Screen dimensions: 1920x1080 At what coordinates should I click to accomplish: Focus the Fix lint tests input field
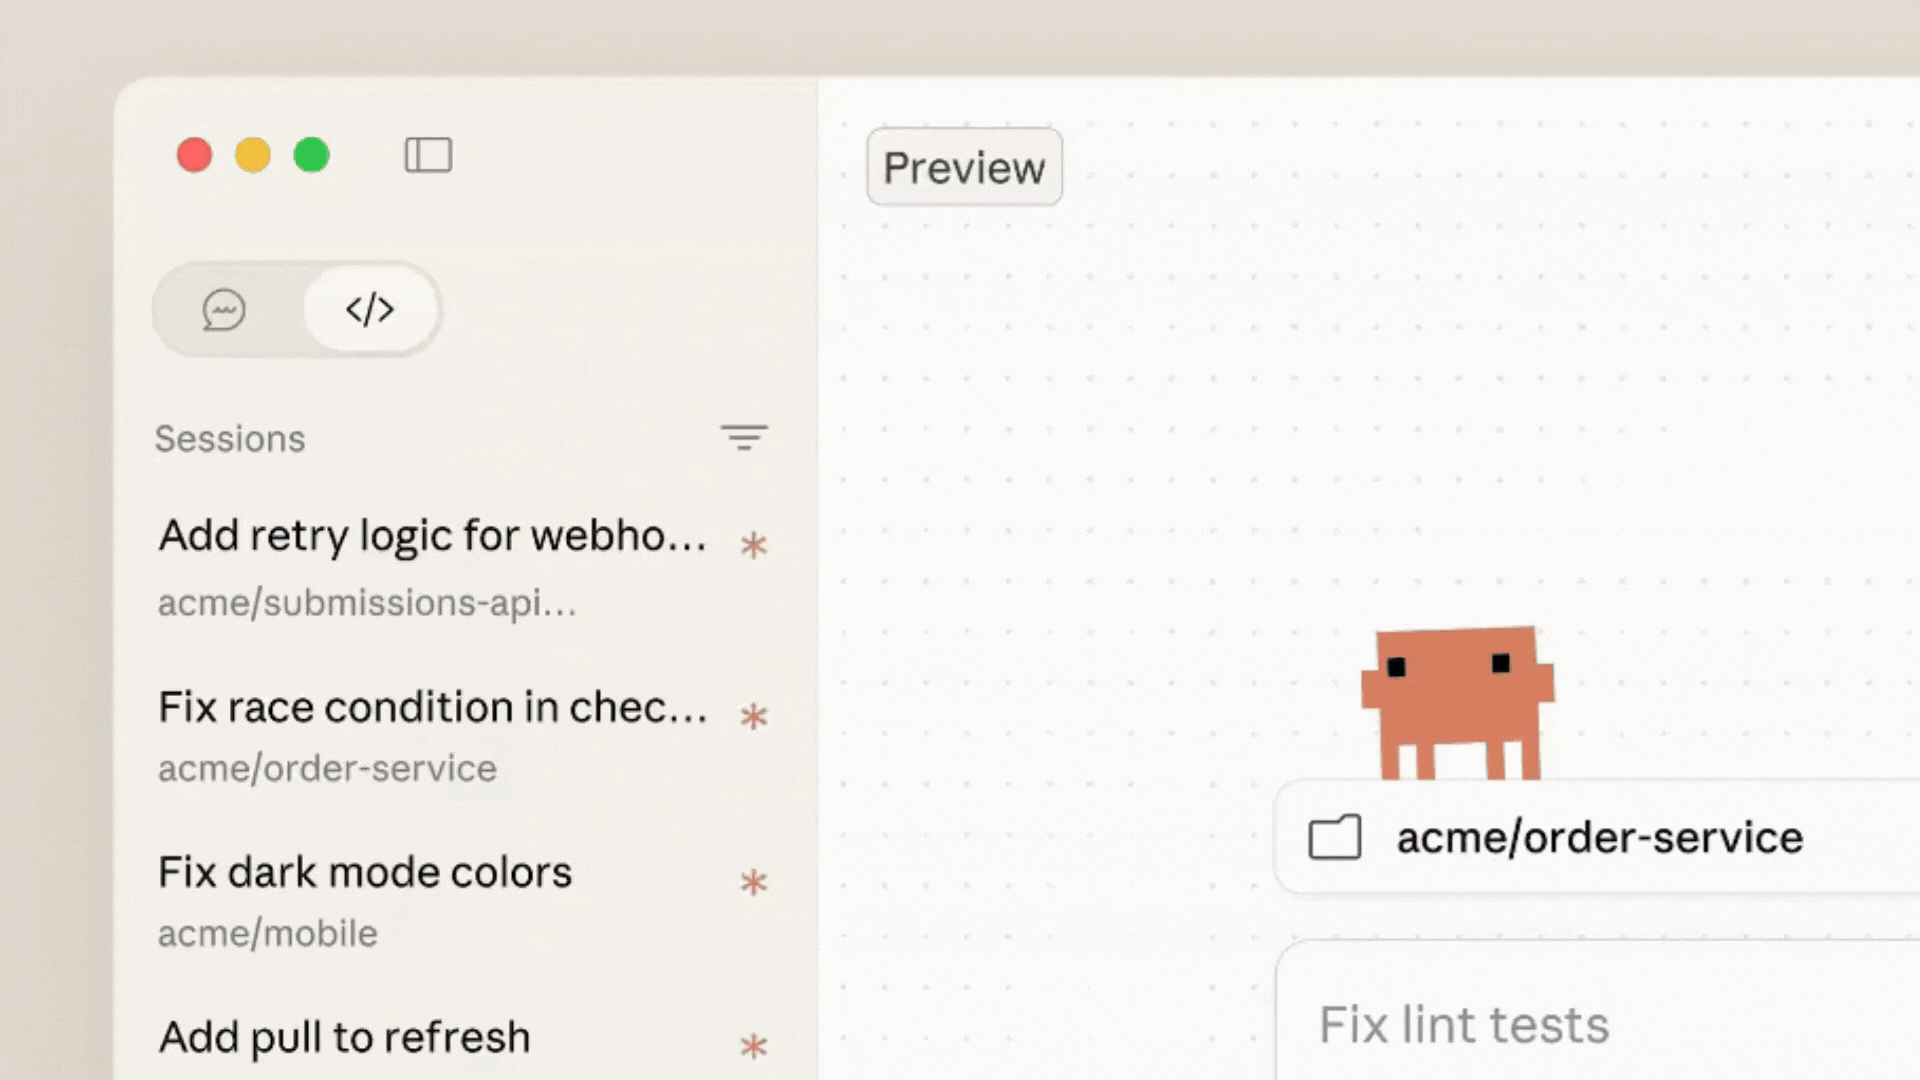1597,1012
